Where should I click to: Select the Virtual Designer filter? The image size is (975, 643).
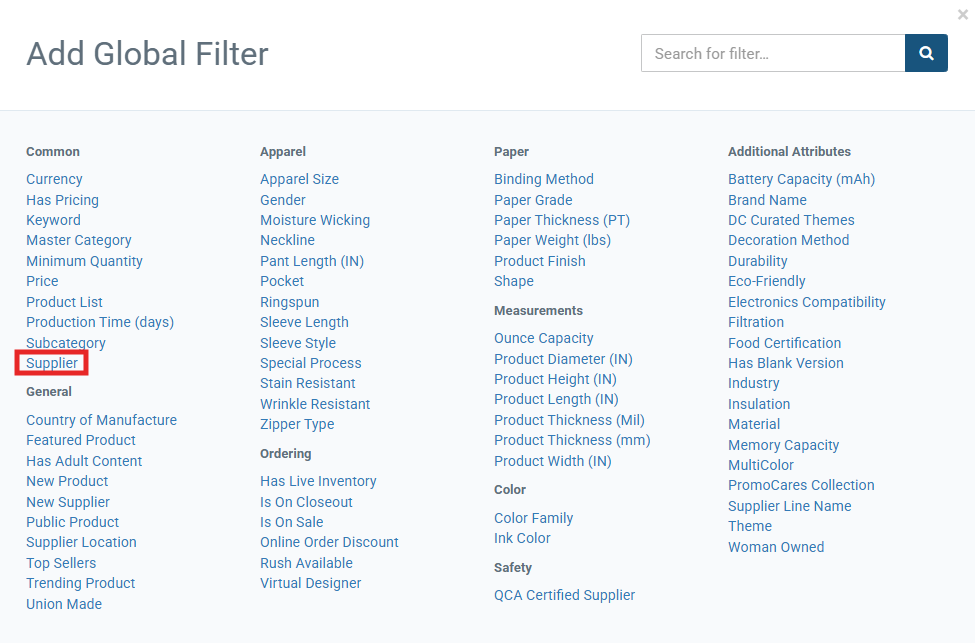(311, 583)
